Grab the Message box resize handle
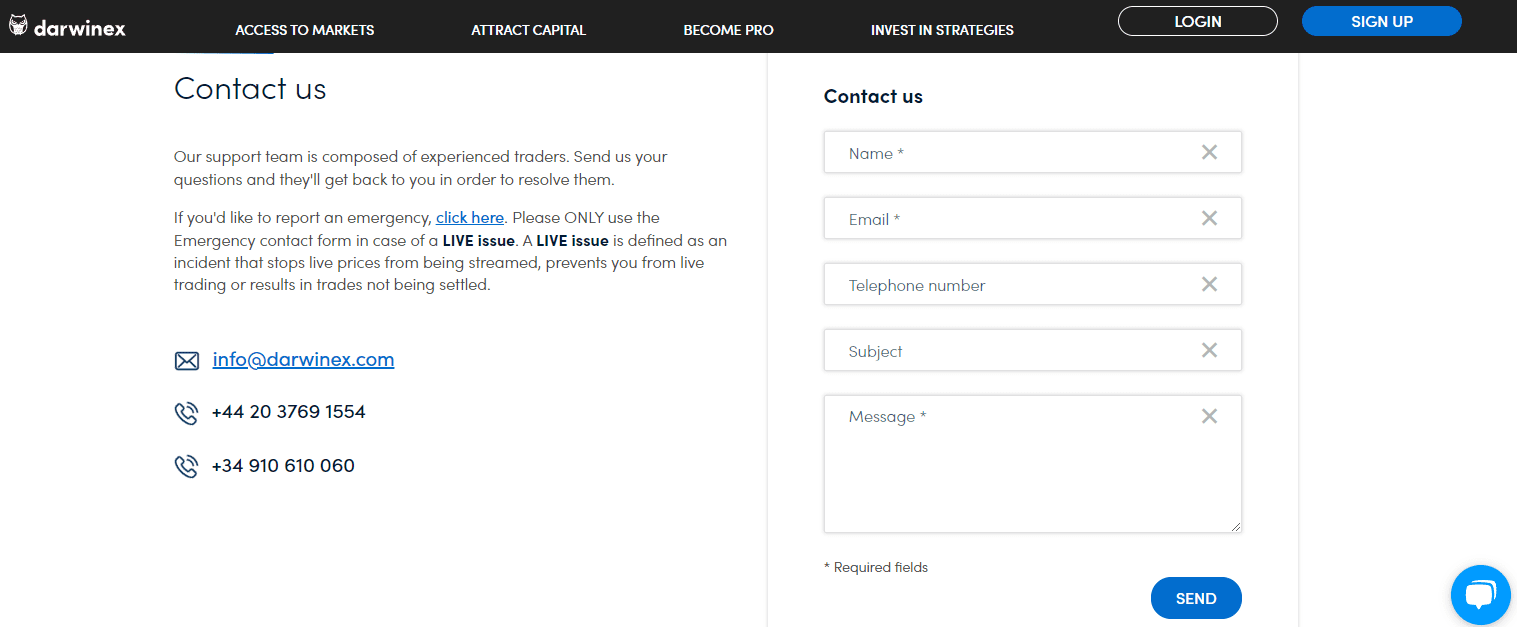Viewport: 1517px width, 627px height. (x=1236, y=527)
